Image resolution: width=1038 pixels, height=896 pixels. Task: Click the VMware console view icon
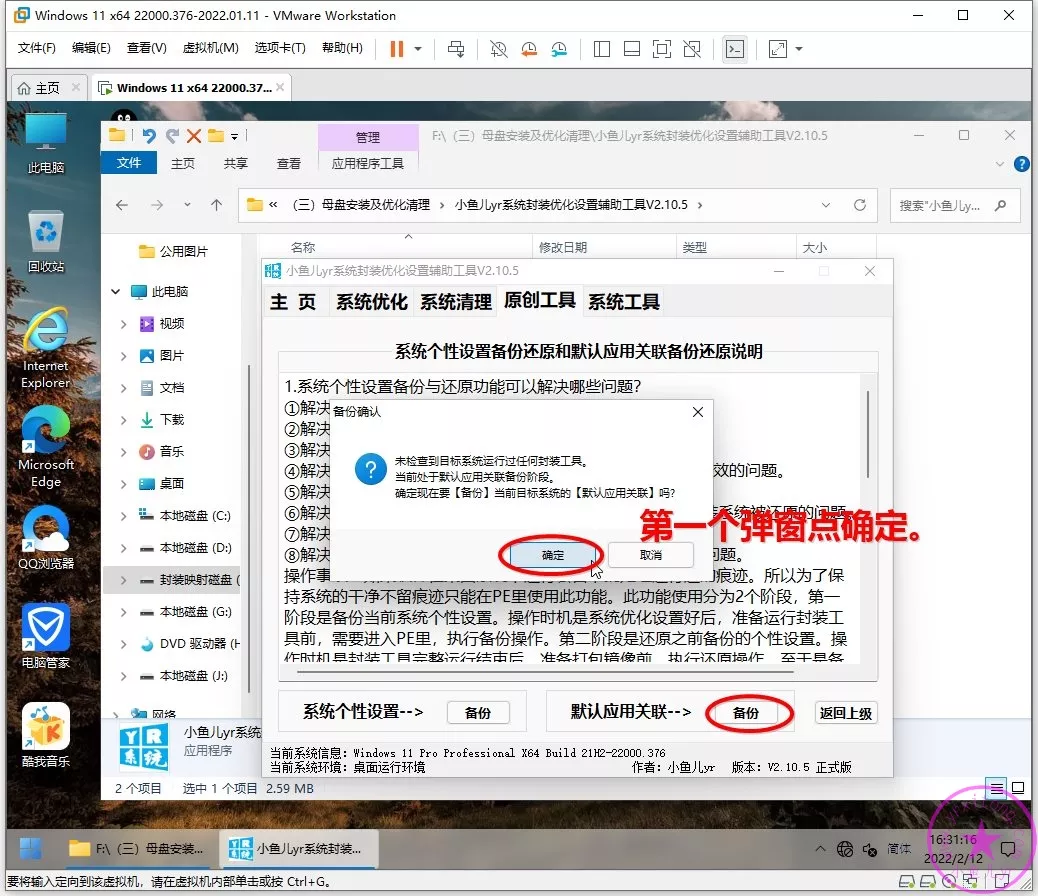[x=734, y=48]
